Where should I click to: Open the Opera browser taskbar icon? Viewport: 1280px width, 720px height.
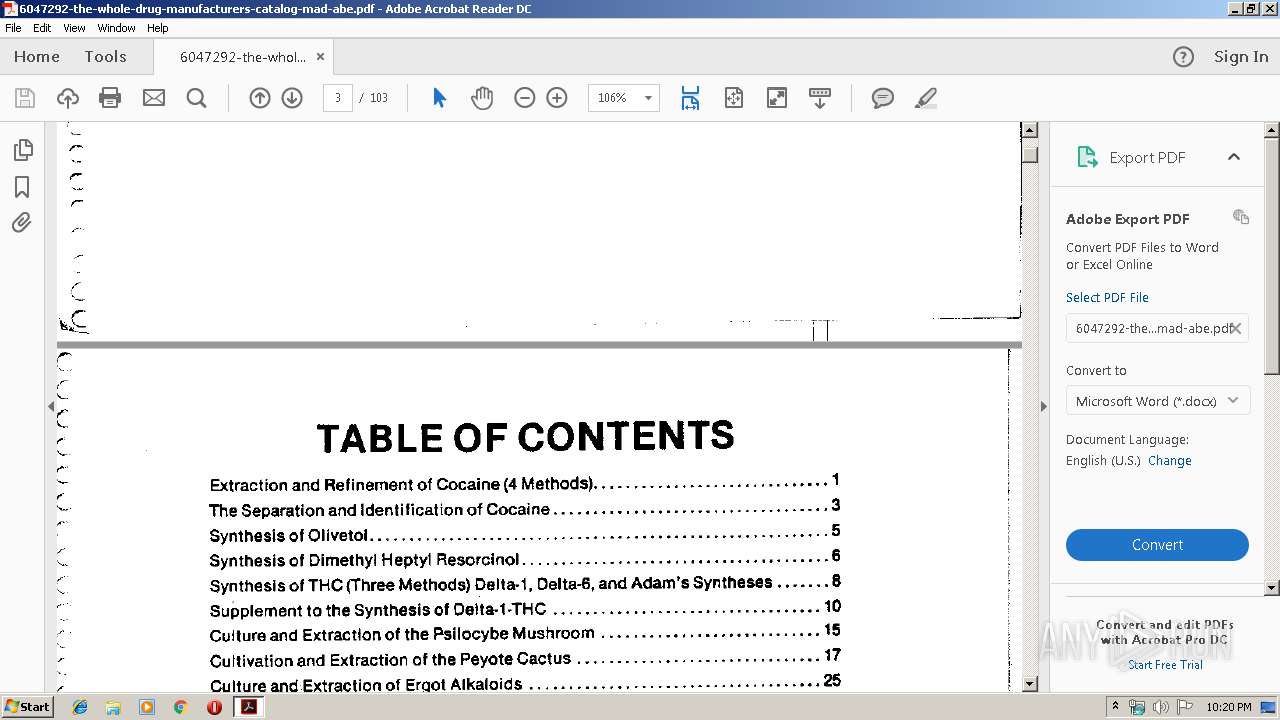click(214, 707)
